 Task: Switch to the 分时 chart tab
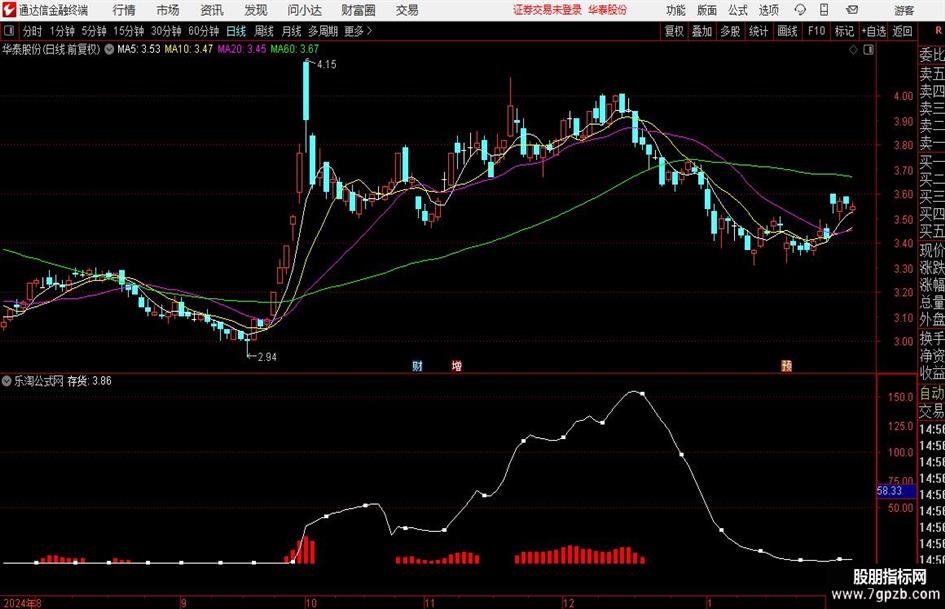[33, 31]
